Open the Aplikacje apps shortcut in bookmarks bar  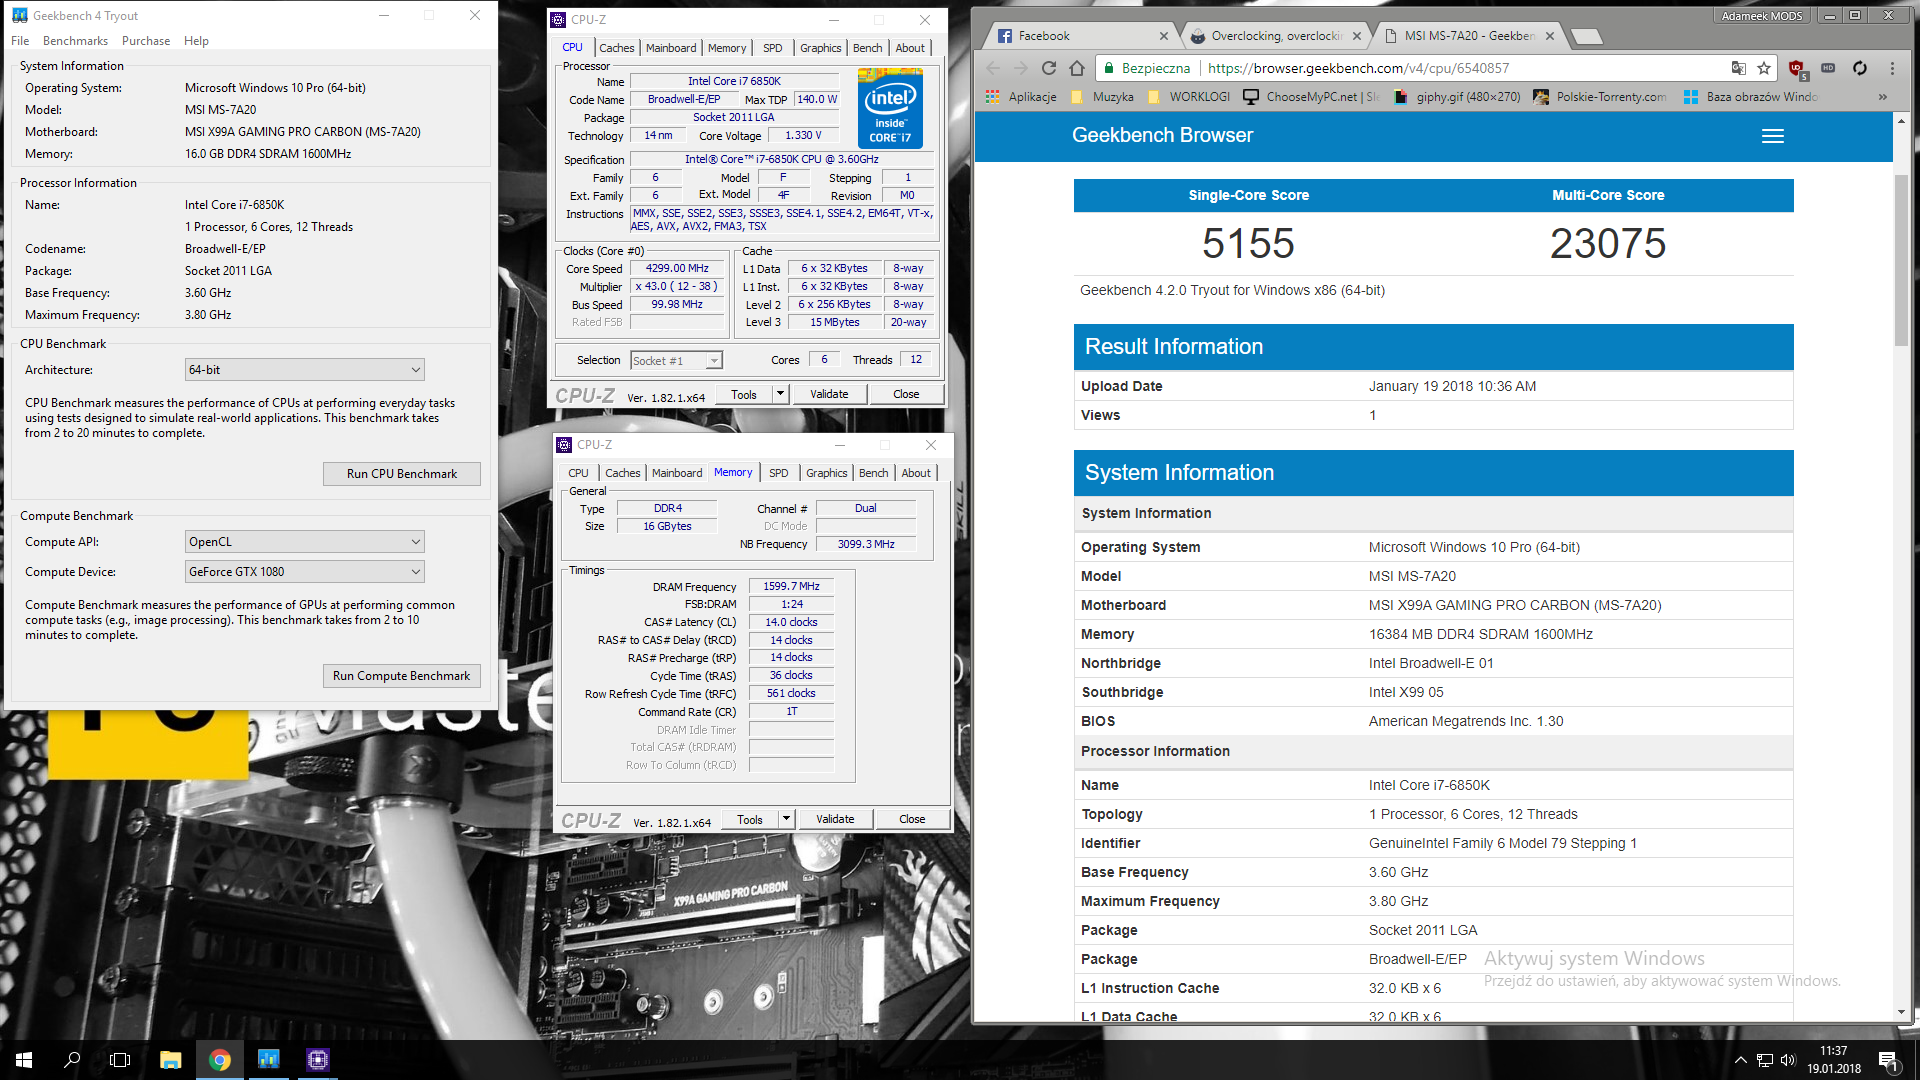coord(1021,97)
